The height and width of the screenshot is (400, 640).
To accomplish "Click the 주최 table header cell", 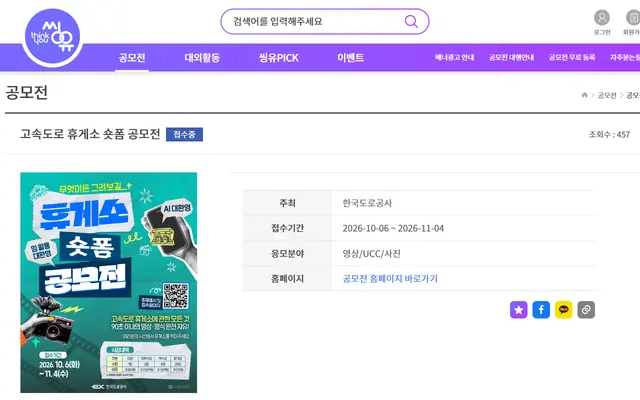I will click(287, 203).
